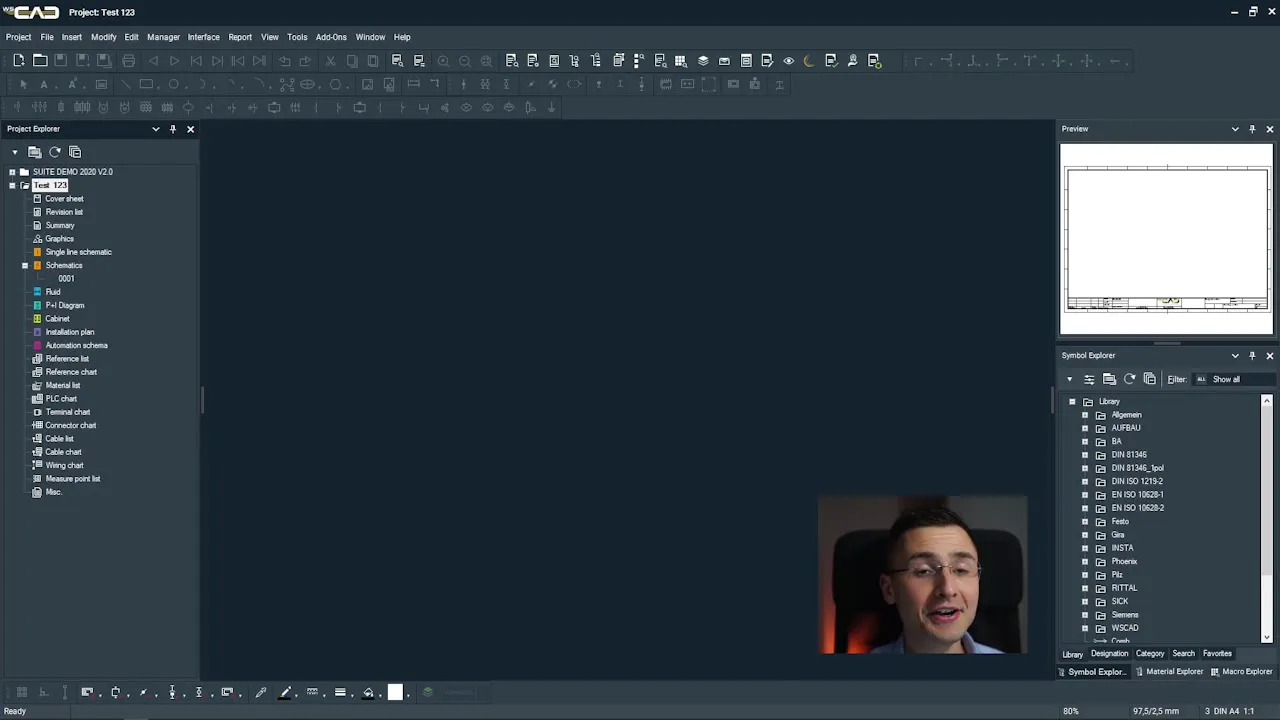
Task: Click the person badge toolbar icon
Action: click(852, 61)
